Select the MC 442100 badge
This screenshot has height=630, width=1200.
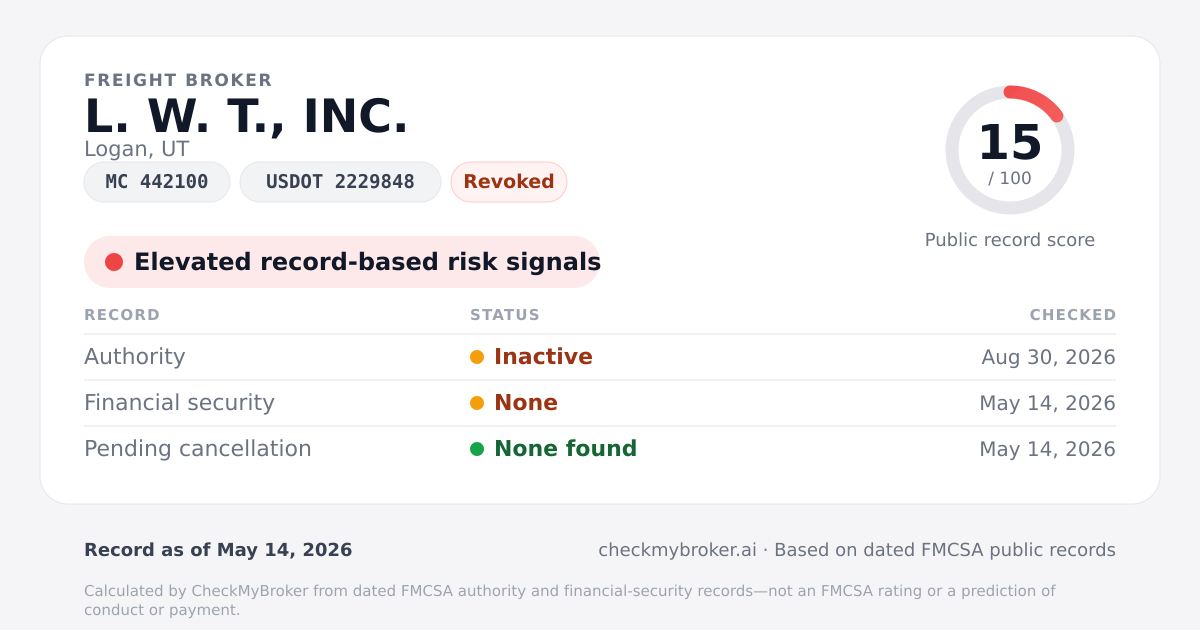[x=157, y=182]
